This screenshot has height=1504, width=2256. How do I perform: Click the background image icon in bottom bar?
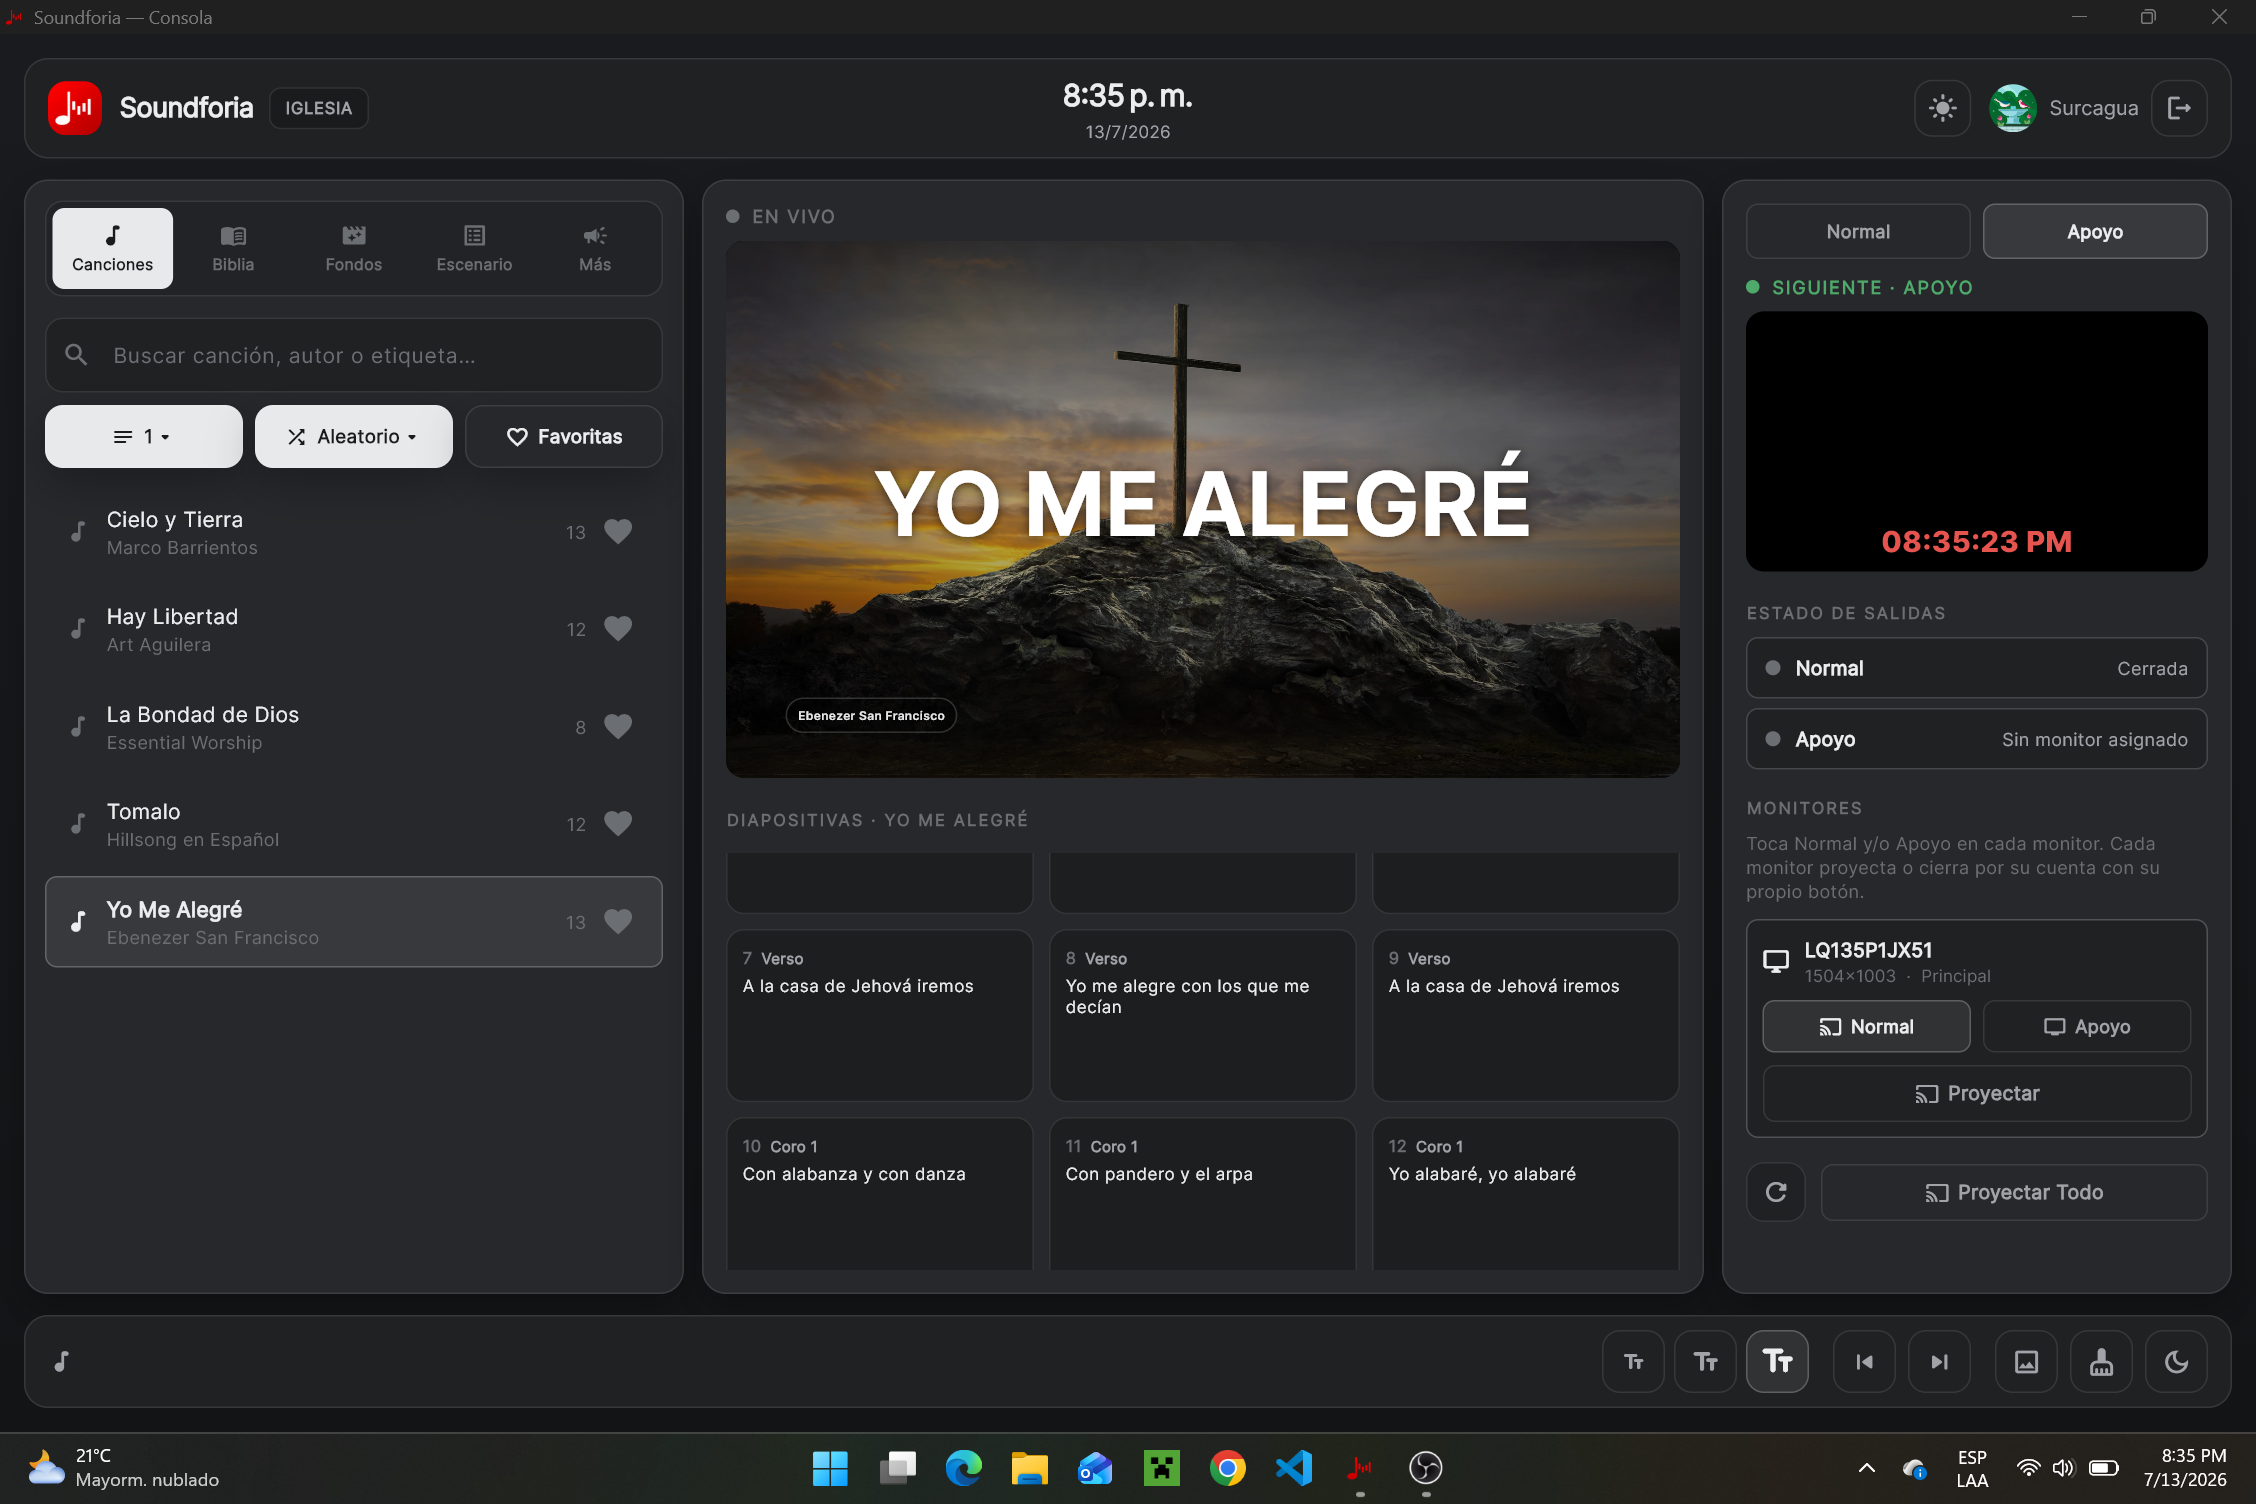(2026, 1361)
